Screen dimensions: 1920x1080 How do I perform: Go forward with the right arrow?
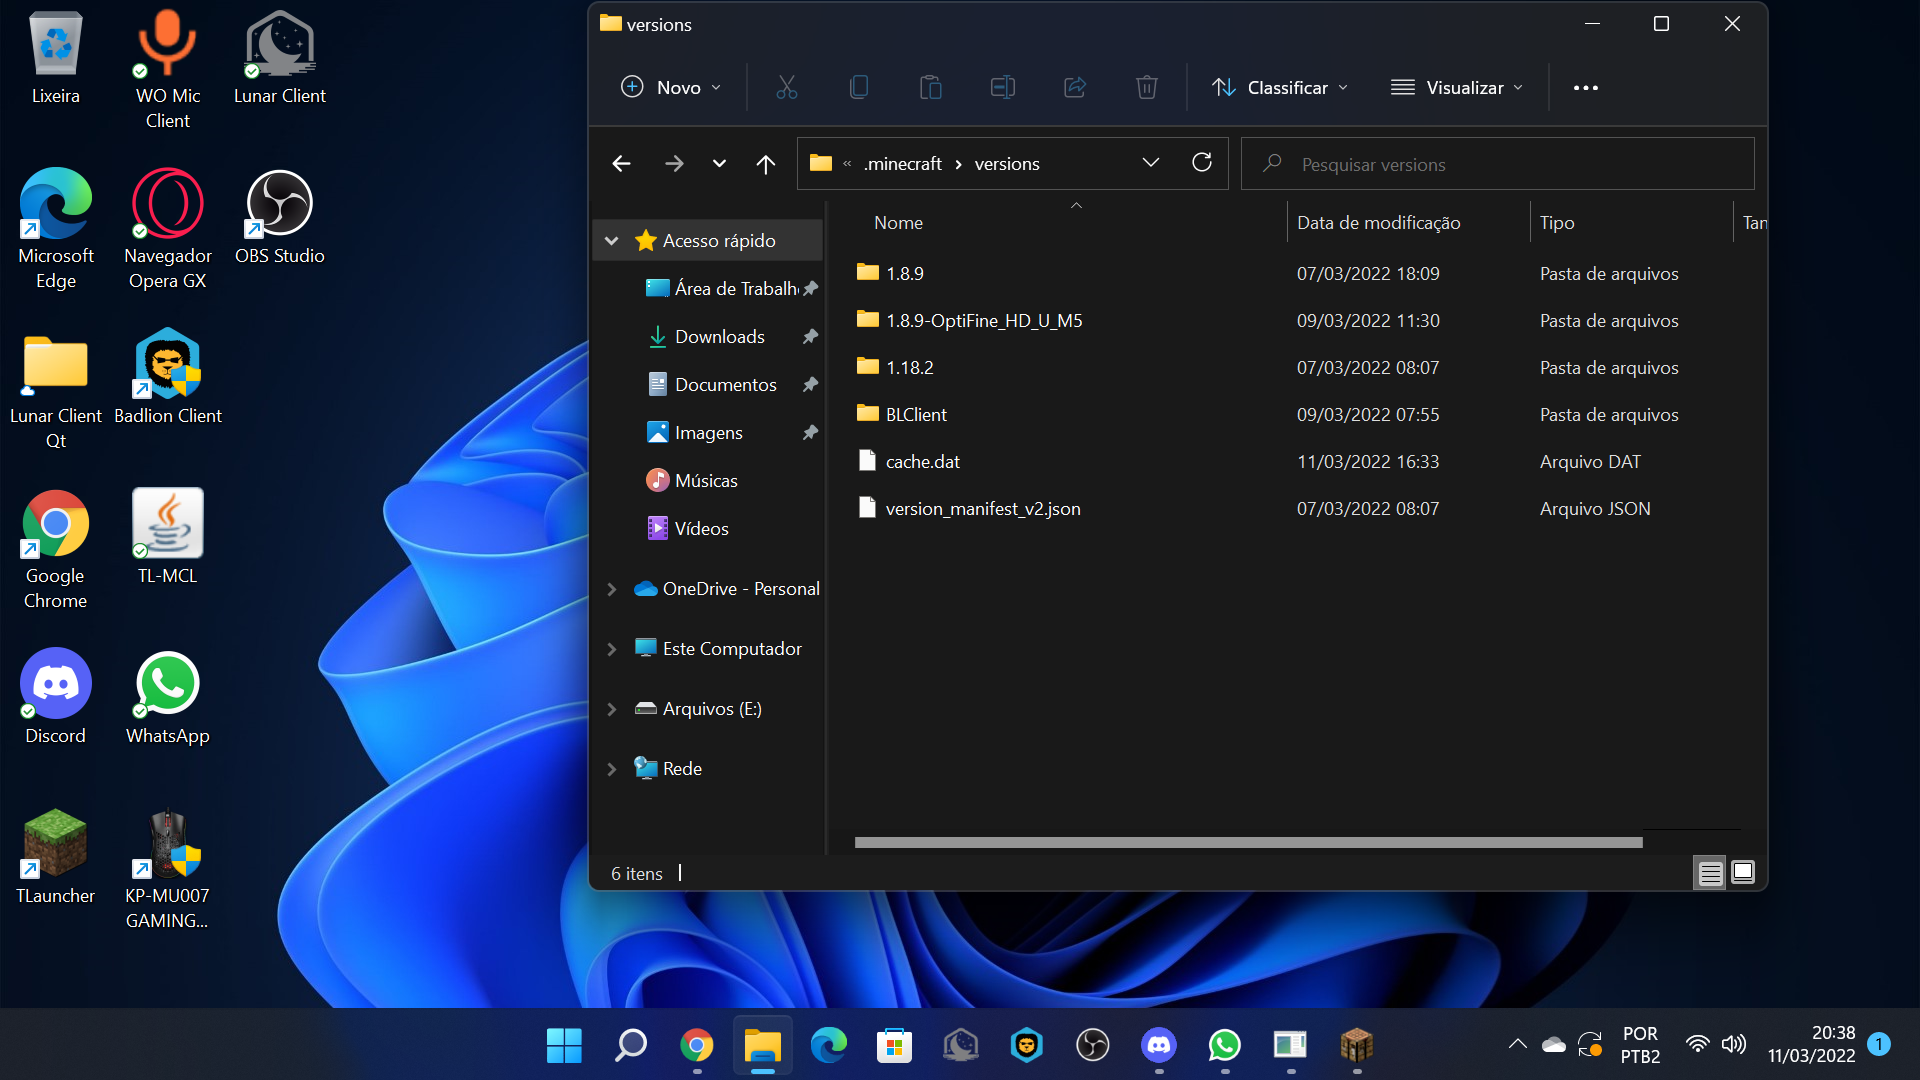674,164
